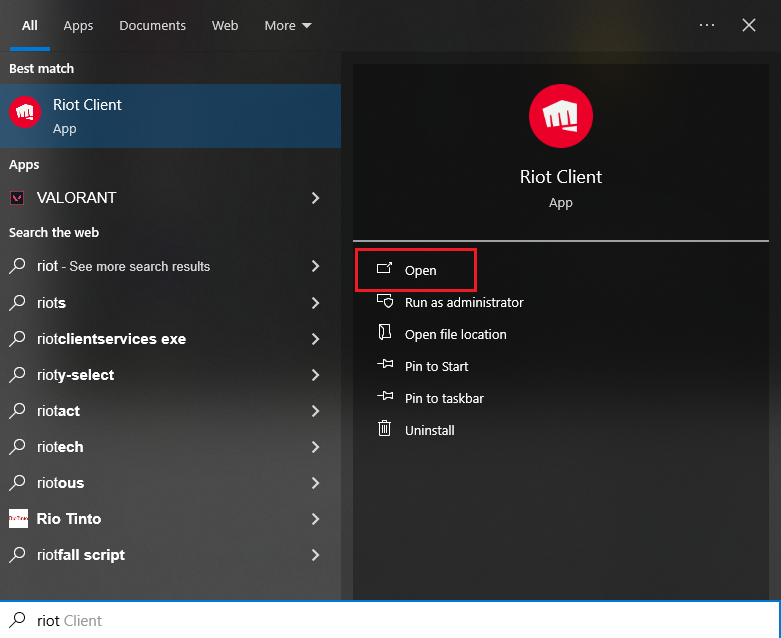Screen dimensions: 781x638
Task: Click in the 'riot Client' search input field
Action: (390, 620)
